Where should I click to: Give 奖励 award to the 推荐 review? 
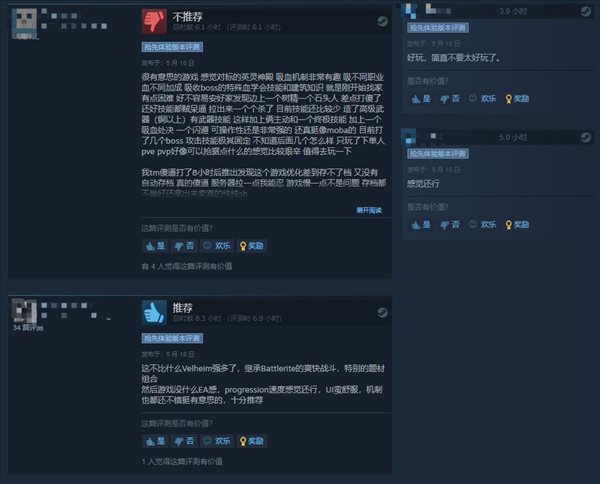(251, 441)
